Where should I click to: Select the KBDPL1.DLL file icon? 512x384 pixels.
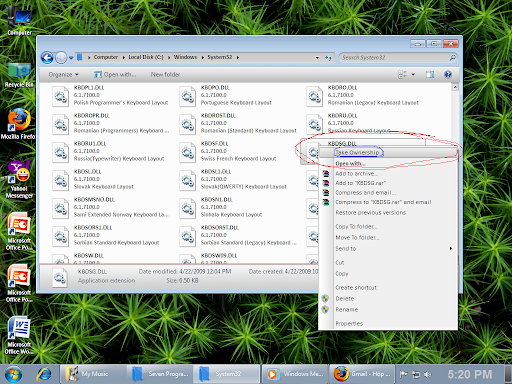tap(60, 96)
